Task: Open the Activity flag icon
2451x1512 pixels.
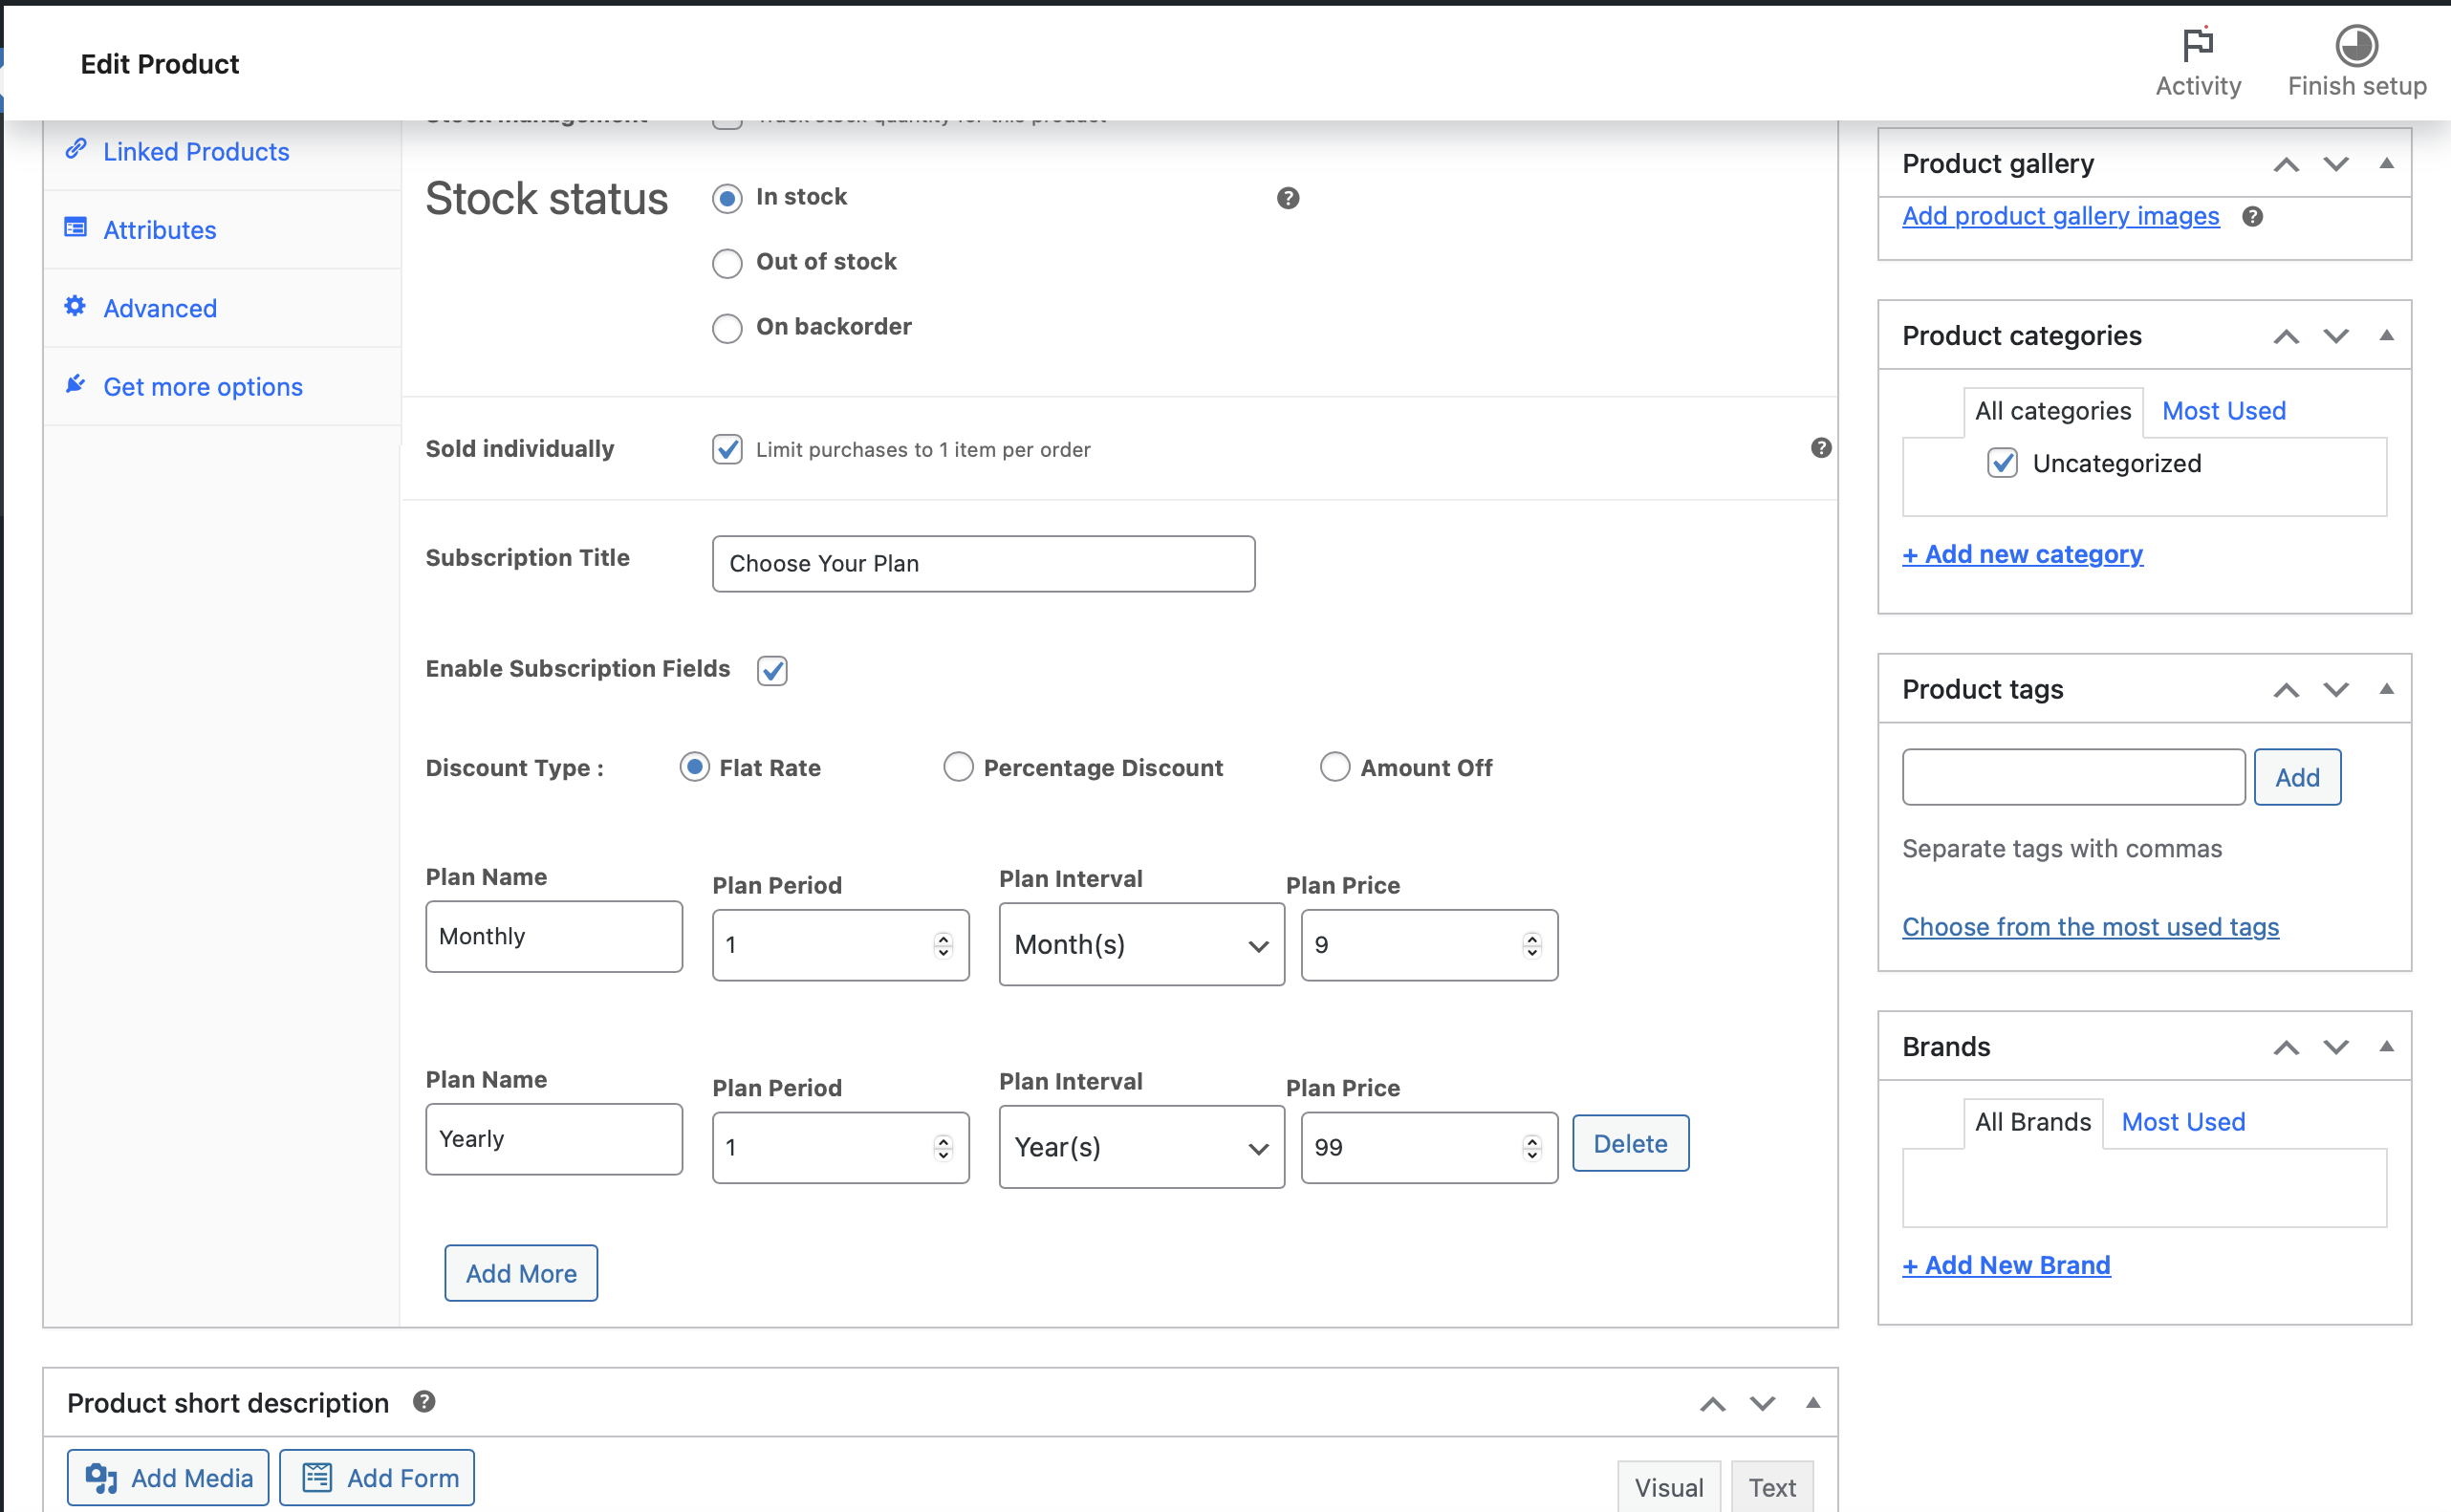Action: tap(2197, 44)
